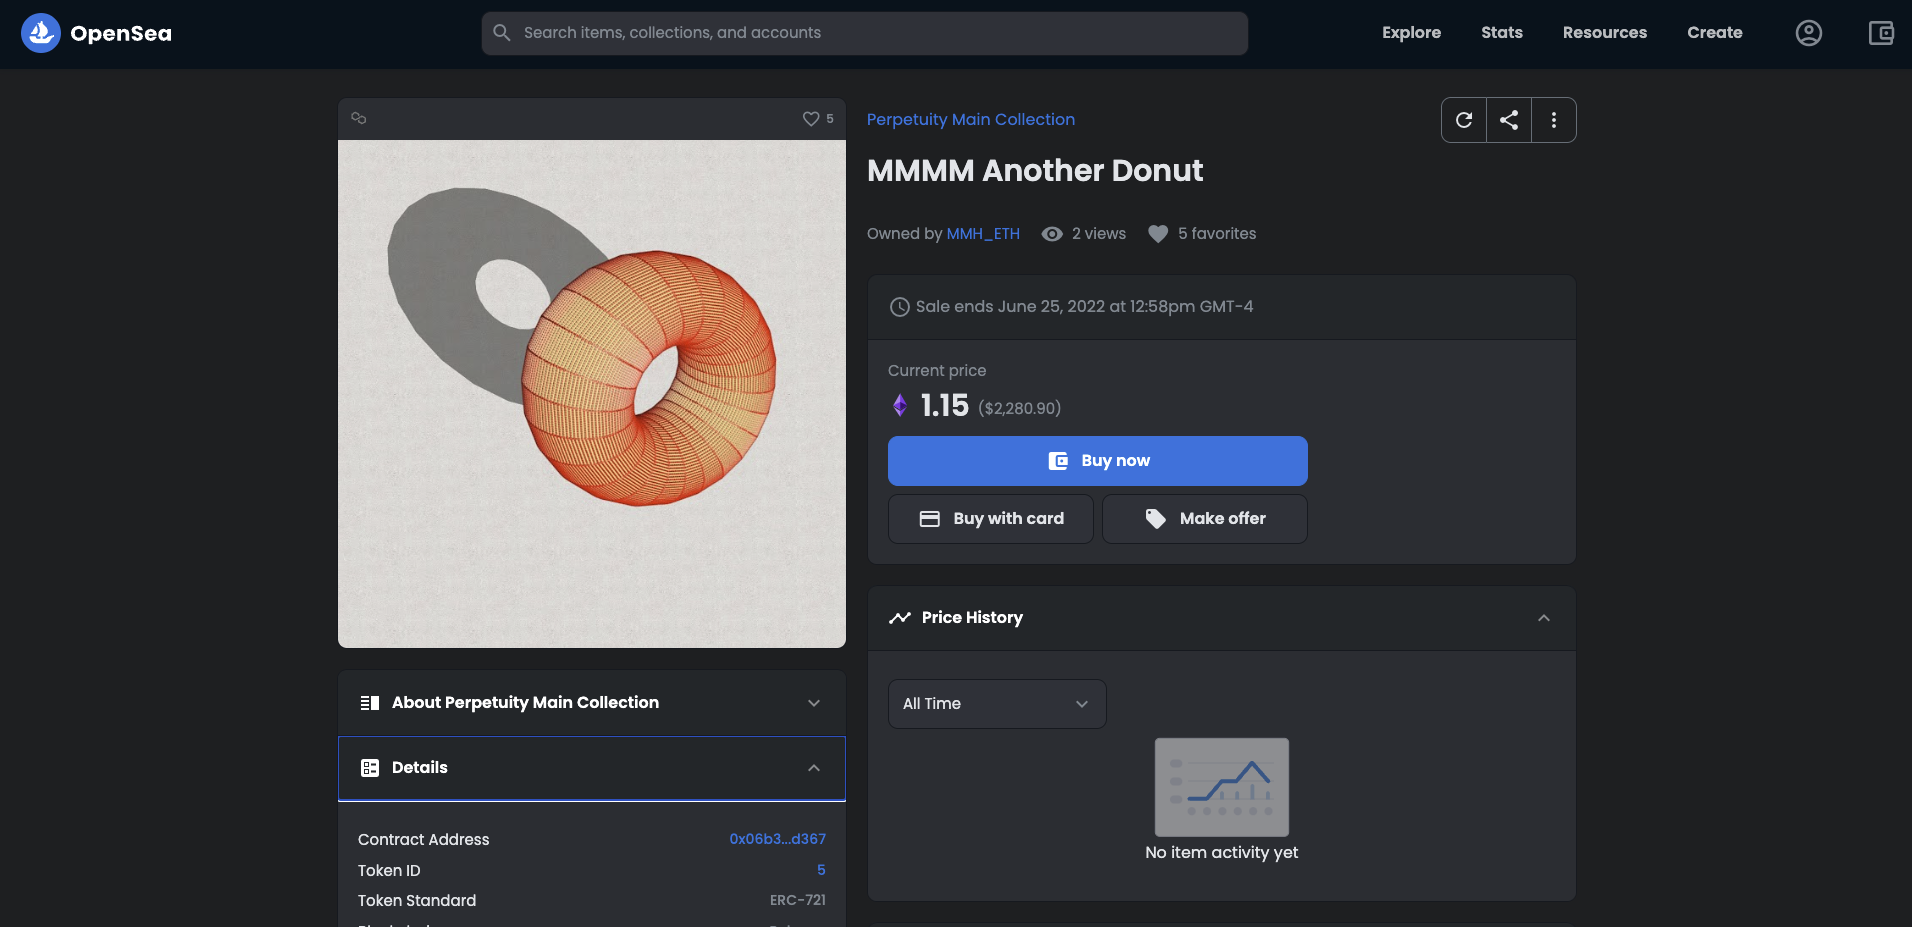Screen dimensions: 1912x927
Task: Expand About Perpetuity Main Collection section
Action: point(591,703)
